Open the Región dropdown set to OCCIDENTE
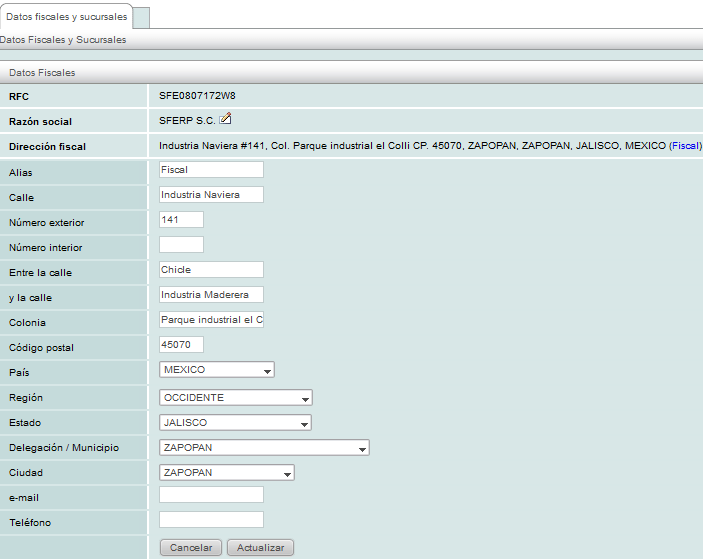The width and height of the screenshot is (703, 559). [x=236, y=398]
